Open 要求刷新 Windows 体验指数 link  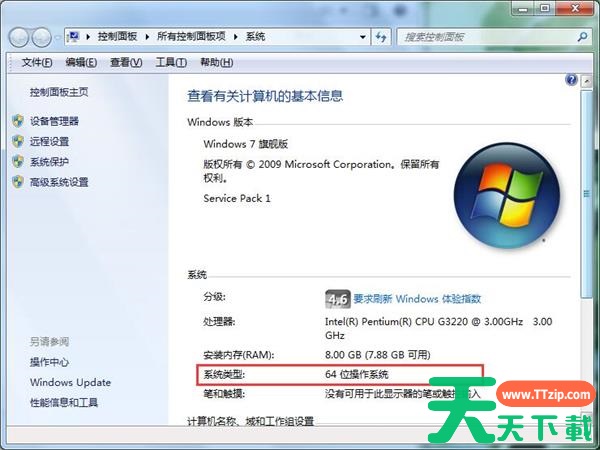(x=417, y=298)
